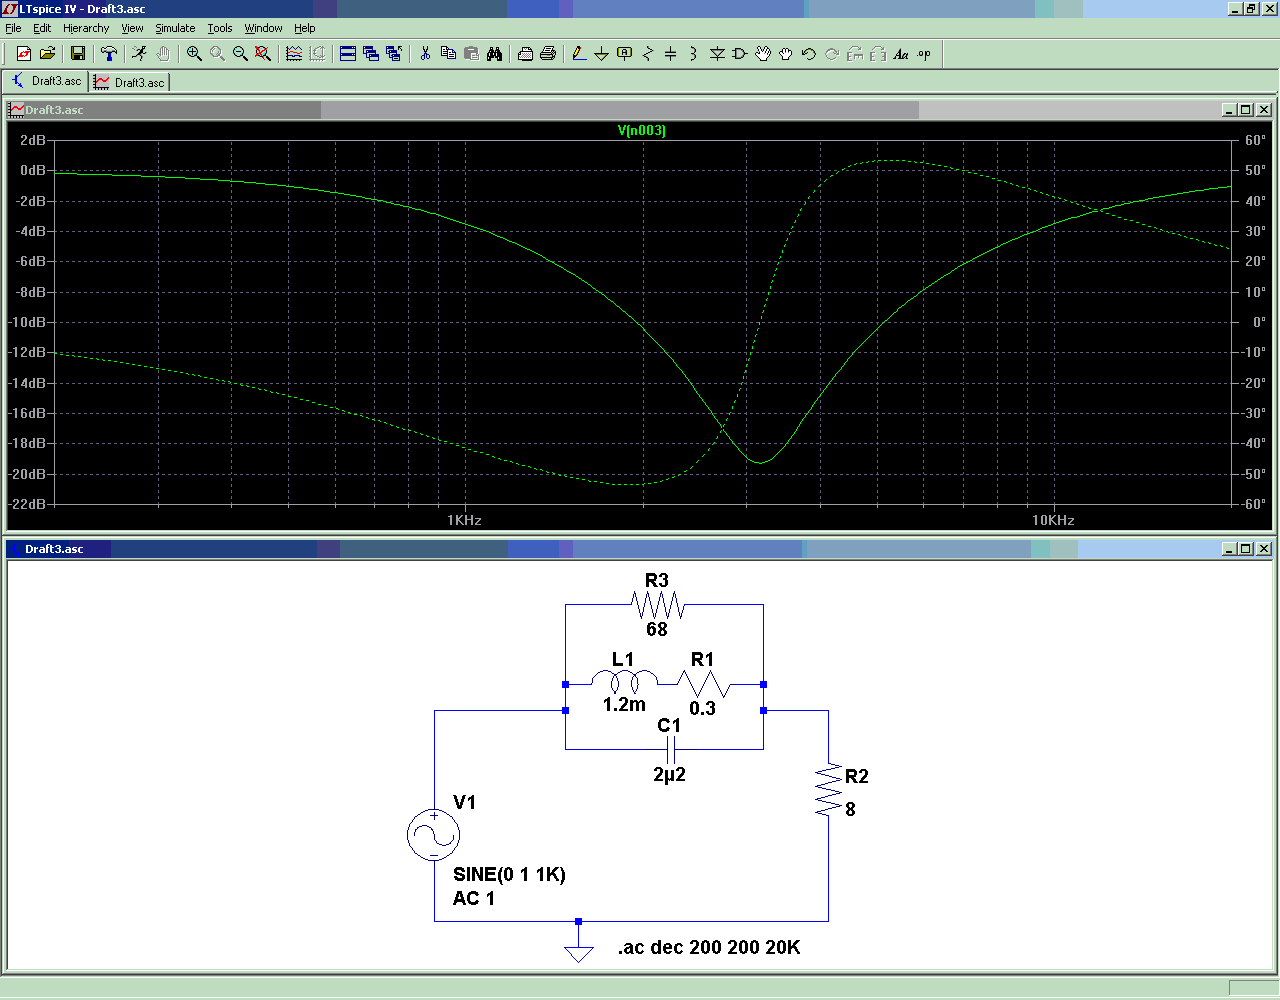Choose the Inductor placement tool

point(693,54)
